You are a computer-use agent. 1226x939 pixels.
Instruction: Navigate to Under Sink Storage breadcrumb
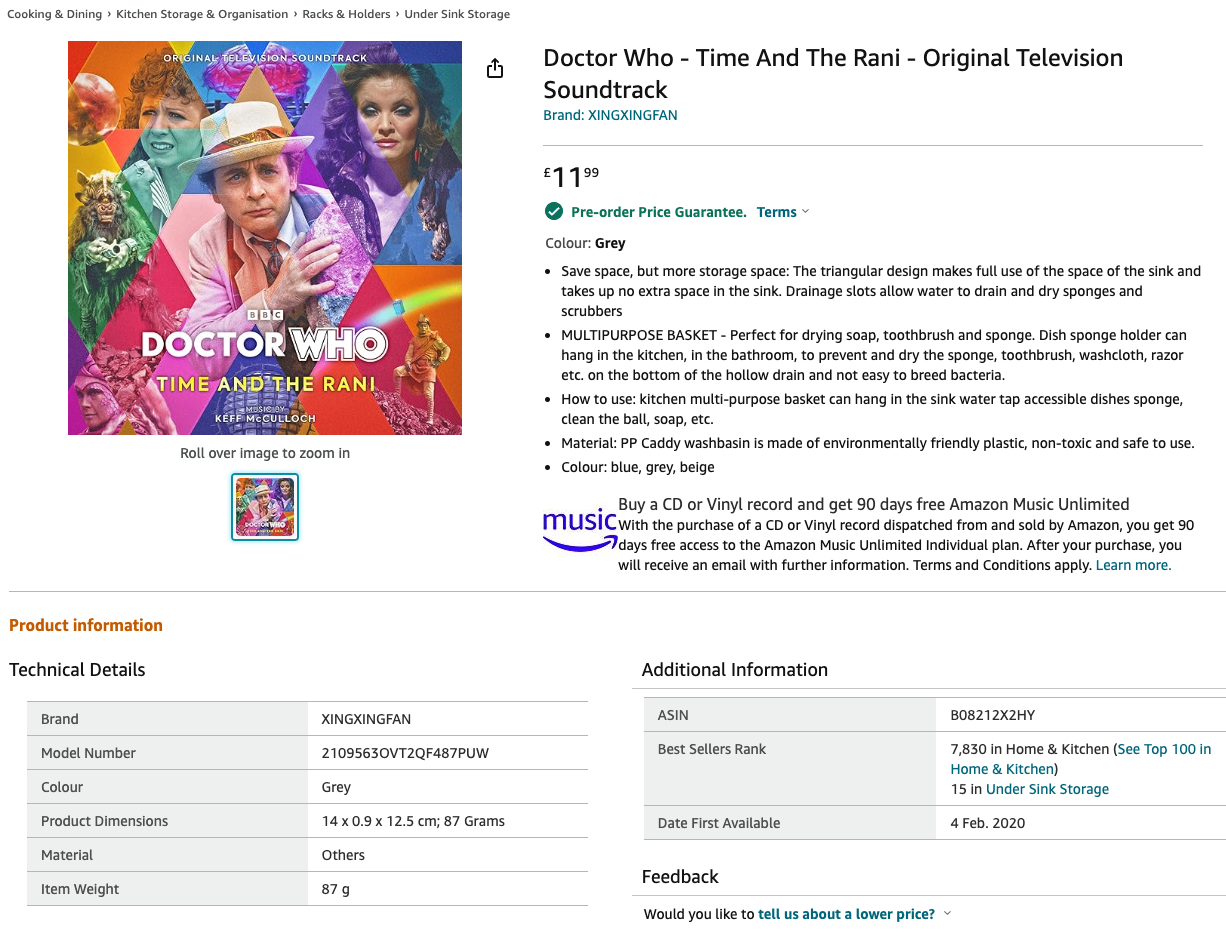tap(457, 14)
